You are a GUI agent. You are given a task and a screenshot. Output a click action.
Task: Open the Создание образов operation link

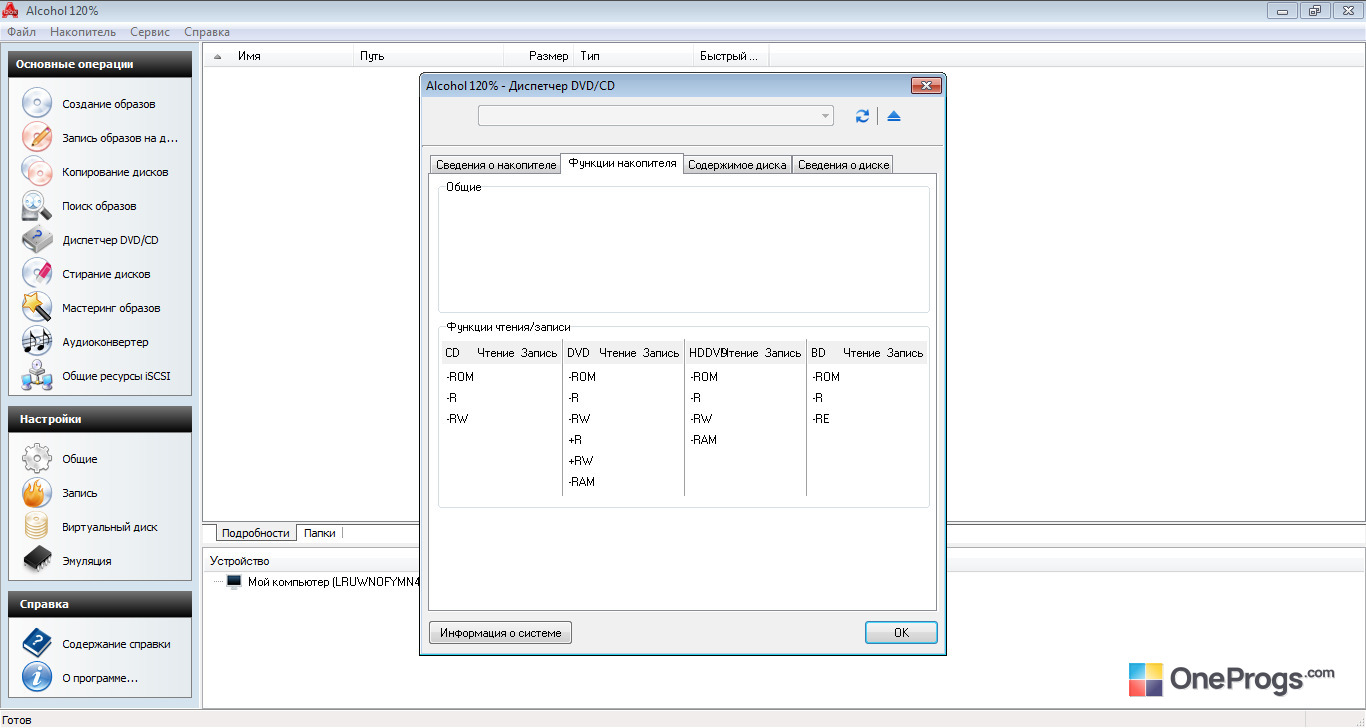point(109,104)
